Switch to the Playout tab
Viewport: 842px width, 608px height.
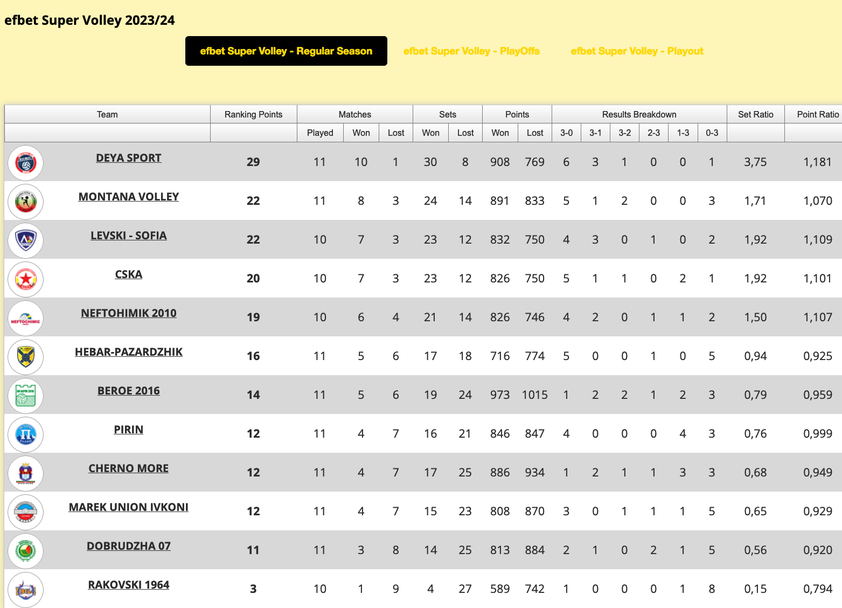[x=637, y=51]
